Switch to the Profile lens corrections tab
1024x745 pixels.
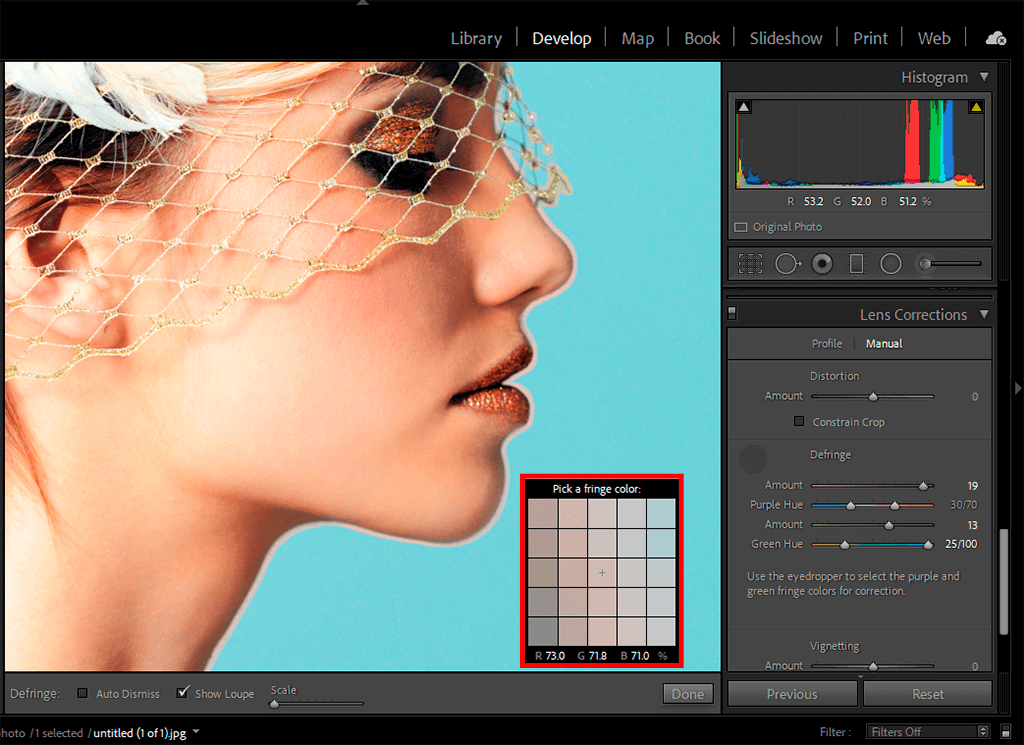tap(827, 343)
